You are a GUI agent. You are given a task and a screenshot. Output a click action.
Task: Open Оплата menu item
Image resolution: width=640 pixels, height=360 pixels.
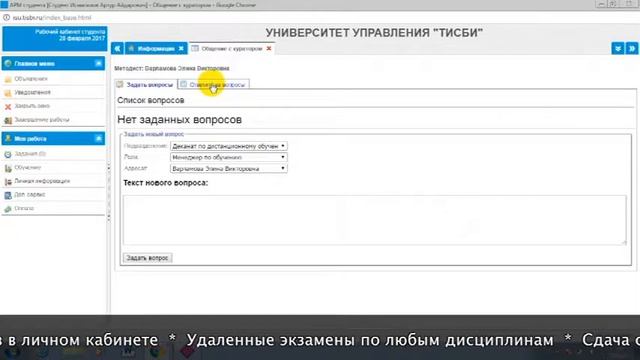[24, 209]
